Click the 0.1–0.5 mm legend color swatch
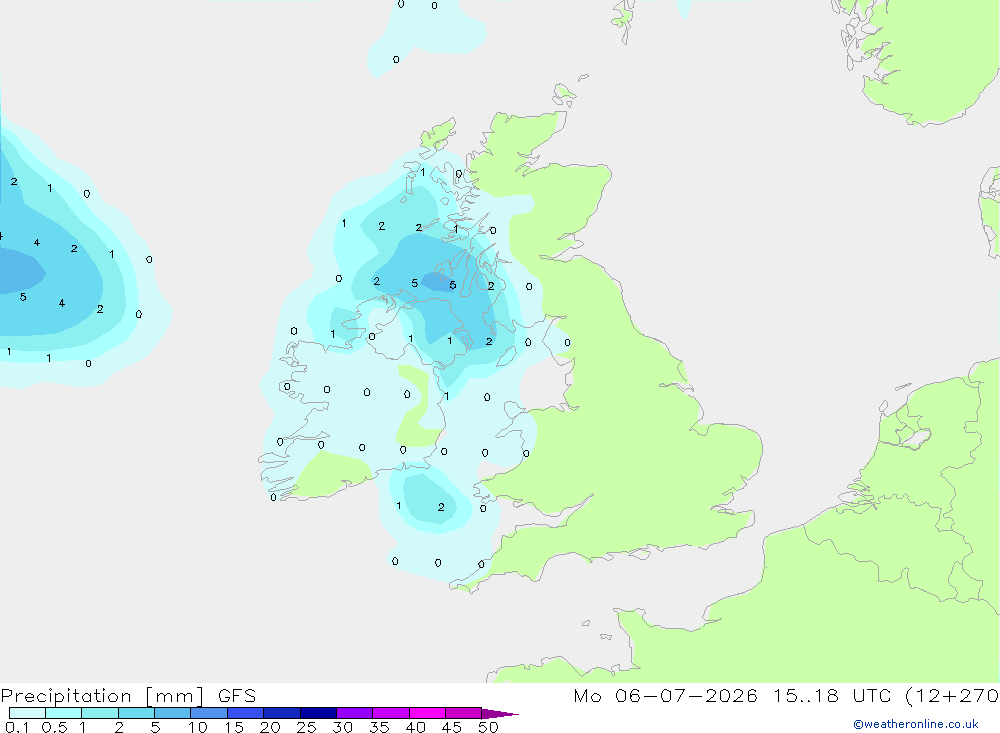Viewport: 1000px width, 733px height. click(27, 713)
